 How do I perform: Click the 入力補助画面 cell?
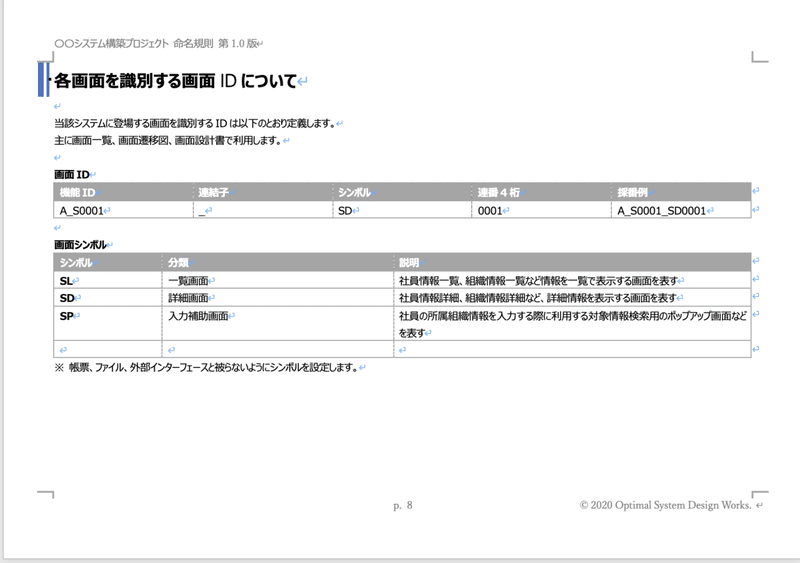[x=278, y=324]
